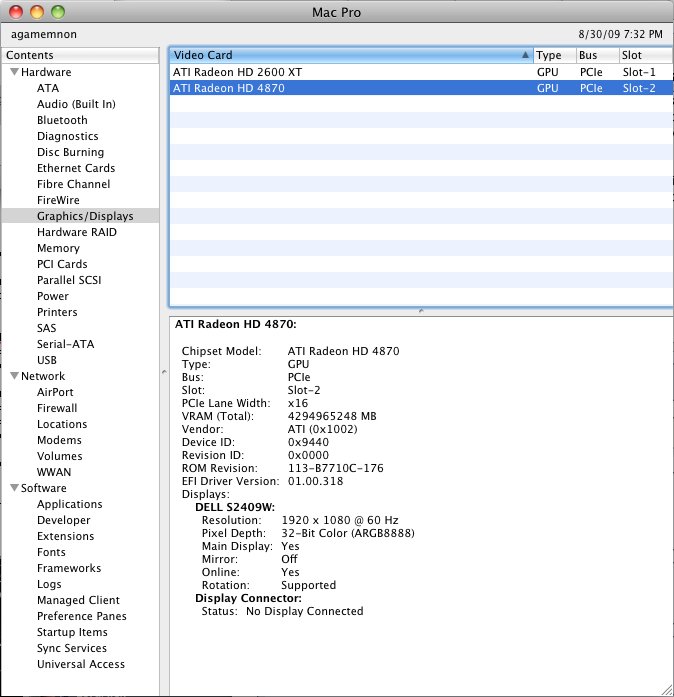Image resolution: width=674 pixels, height=697 pixels.
Task: View Extensions under Software
Action: coord(66,536)
